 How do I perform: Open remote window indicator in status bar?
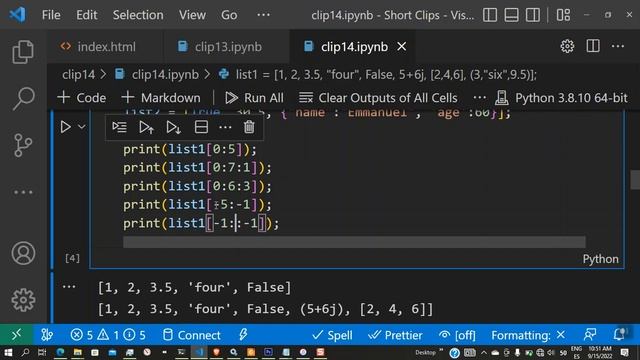coord(16,335)
